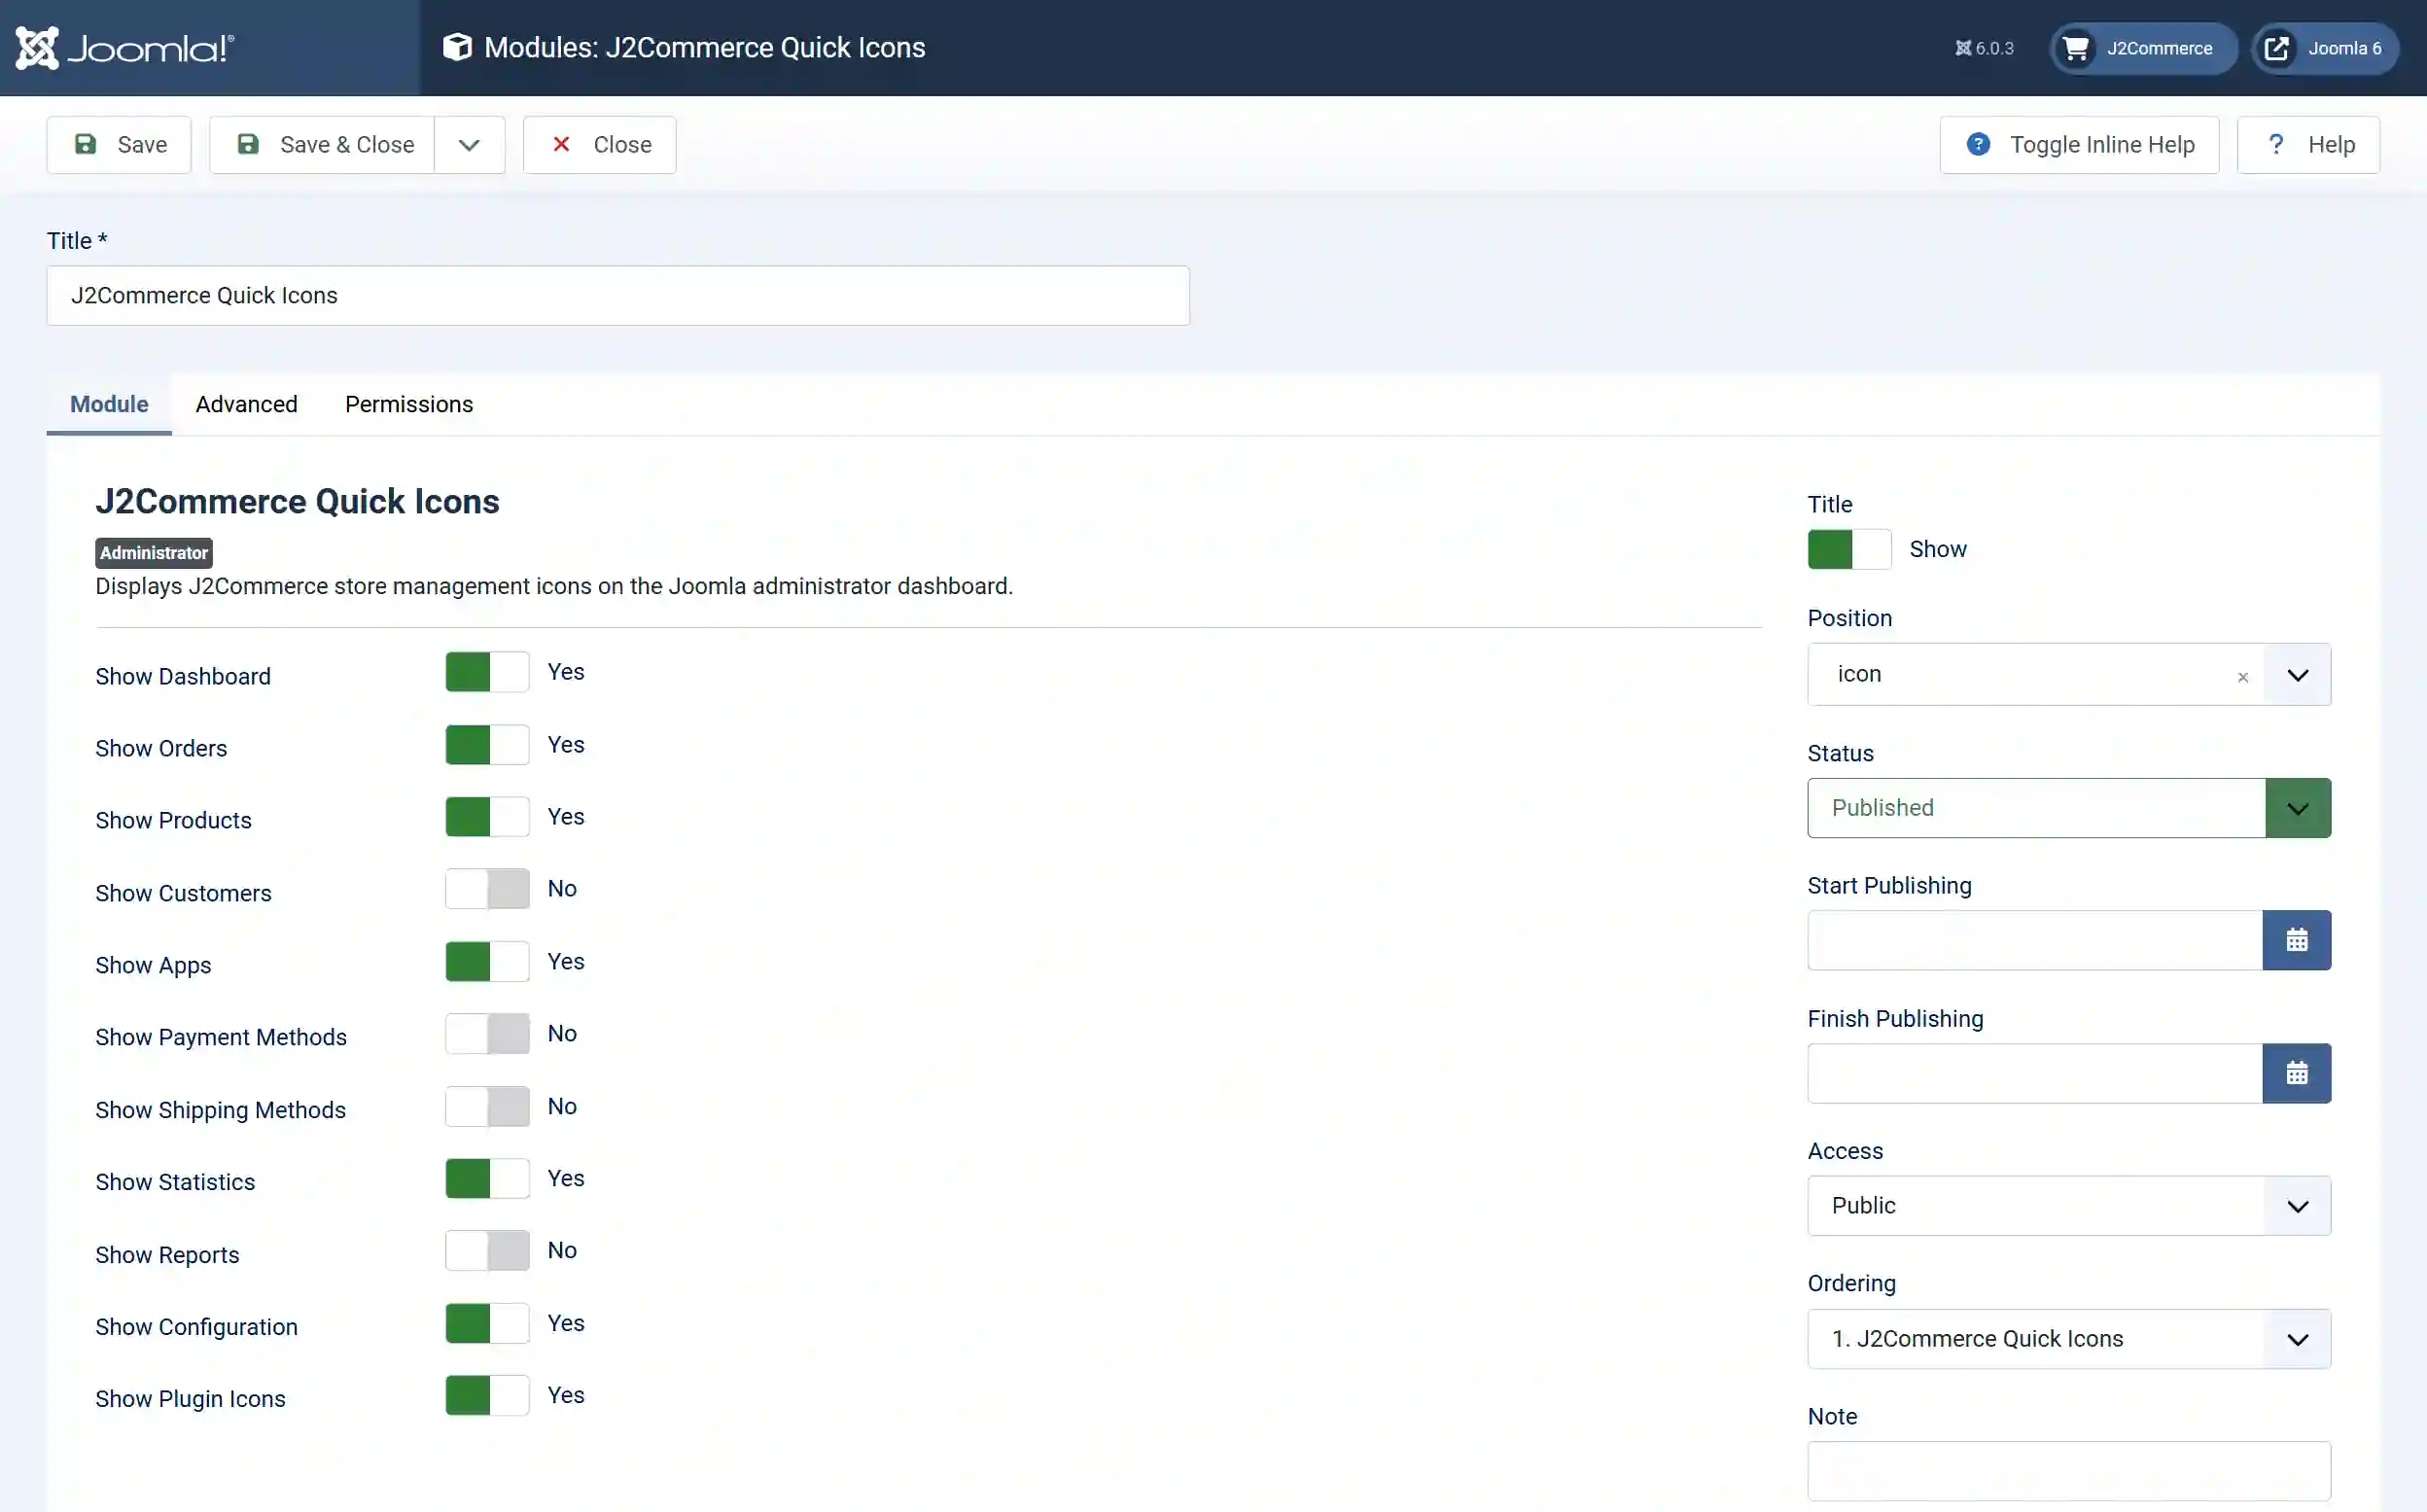This screenshot has width=2427, height=1512.
Task: Toggle Show Statistics switch
Action: (x=487, y=1179)
